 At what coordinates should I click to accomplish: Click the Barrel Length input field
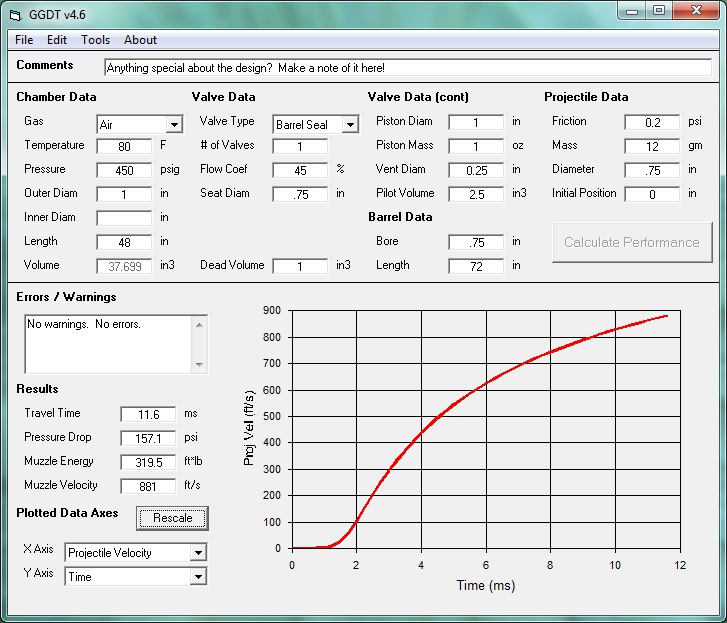(476, 266)
